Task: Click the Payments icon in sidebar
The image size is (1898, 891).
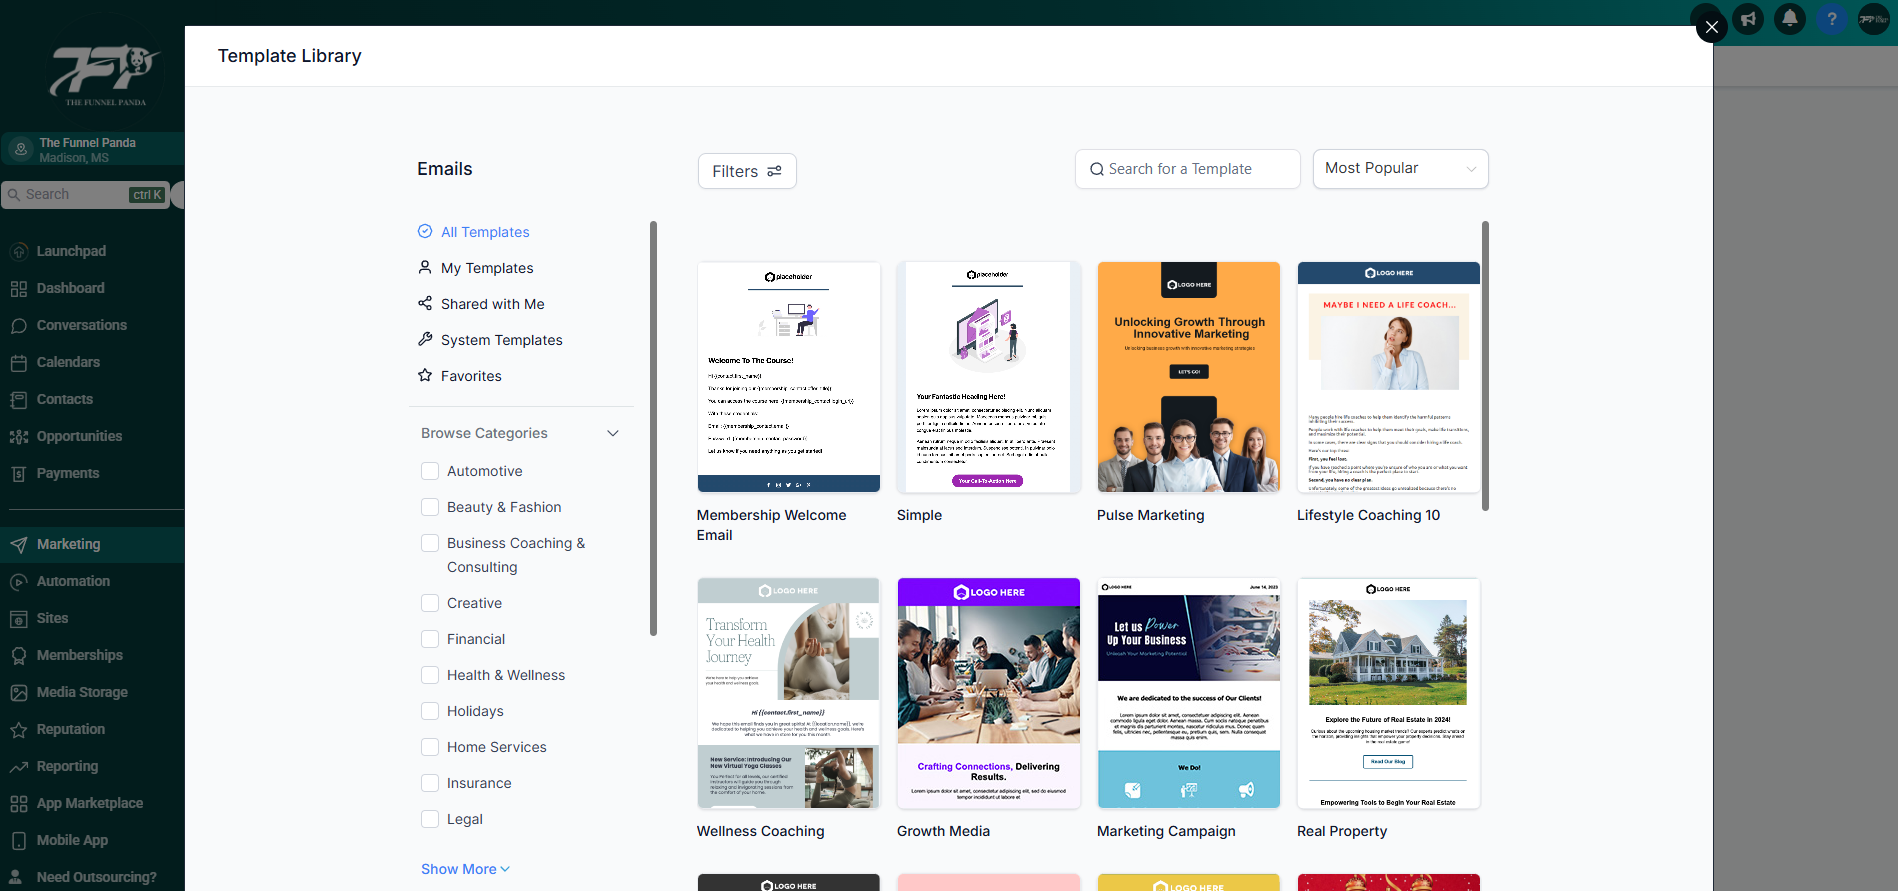Action: (19, 473)
